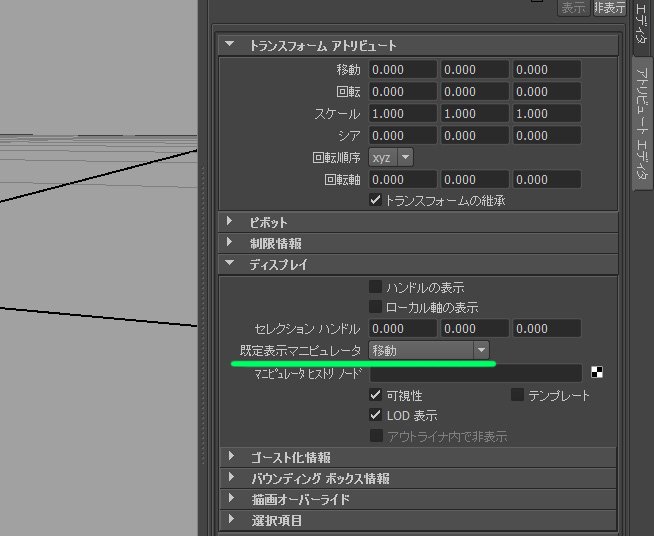Click the 表示 button
Image resolution: width=654 pixels, height=536 pixels.
(x=574, y=8)
